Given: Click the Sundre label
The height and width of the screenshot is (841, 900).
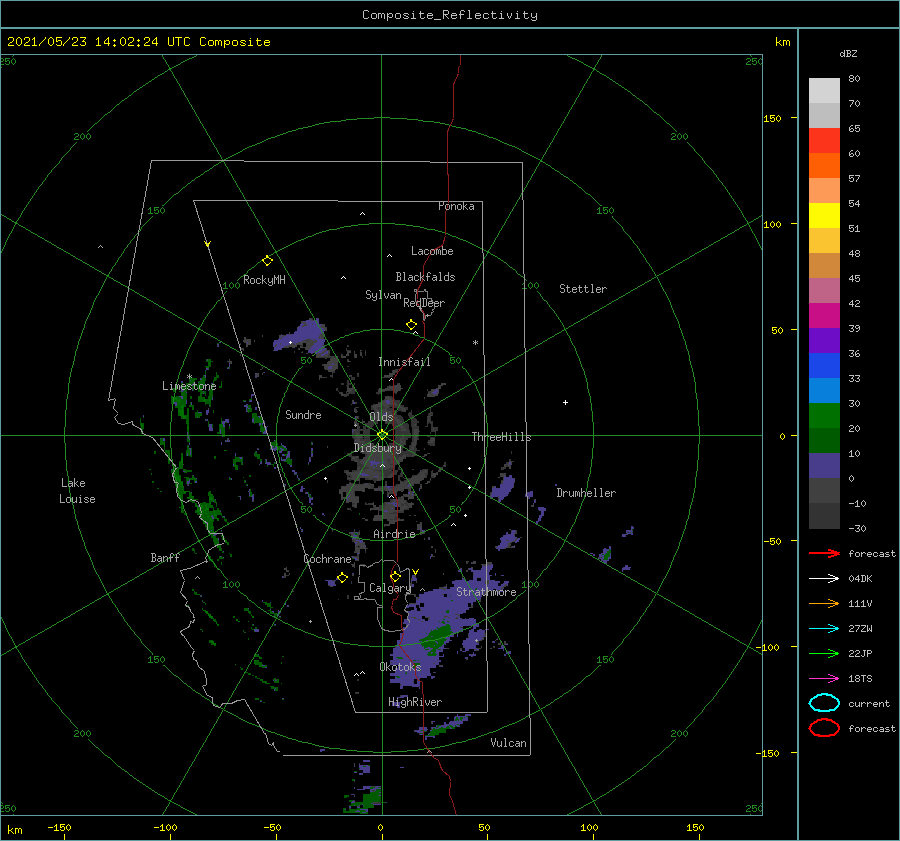Looking at the screenshot, I should coord(303,415).
